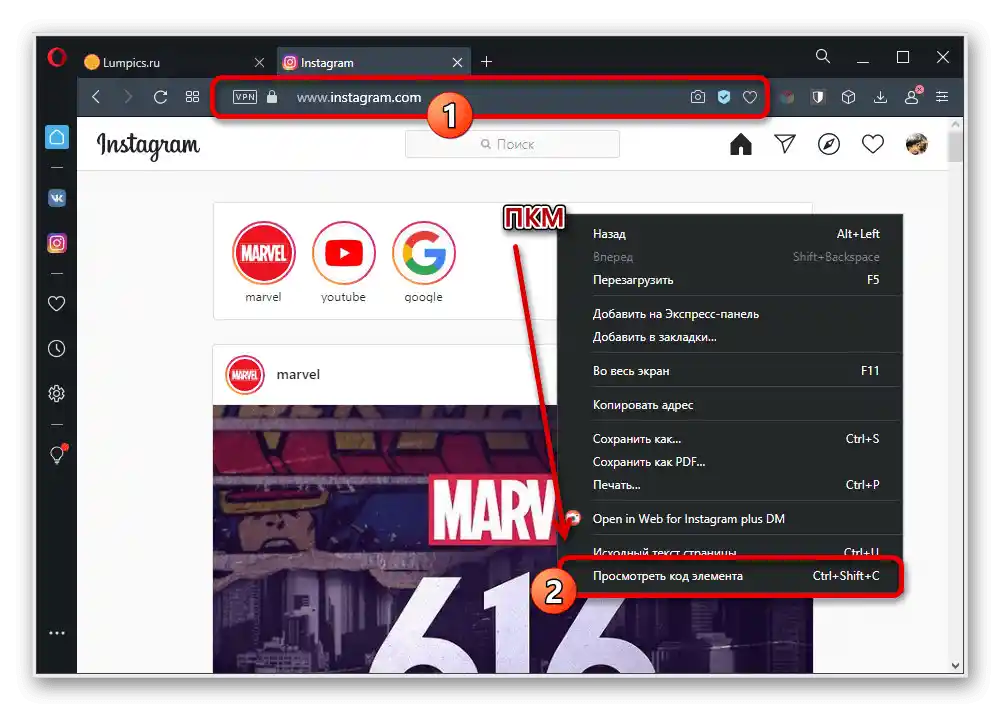Open the Opera main menu logo
This screenshot has height=710, width=1000.
57,57
